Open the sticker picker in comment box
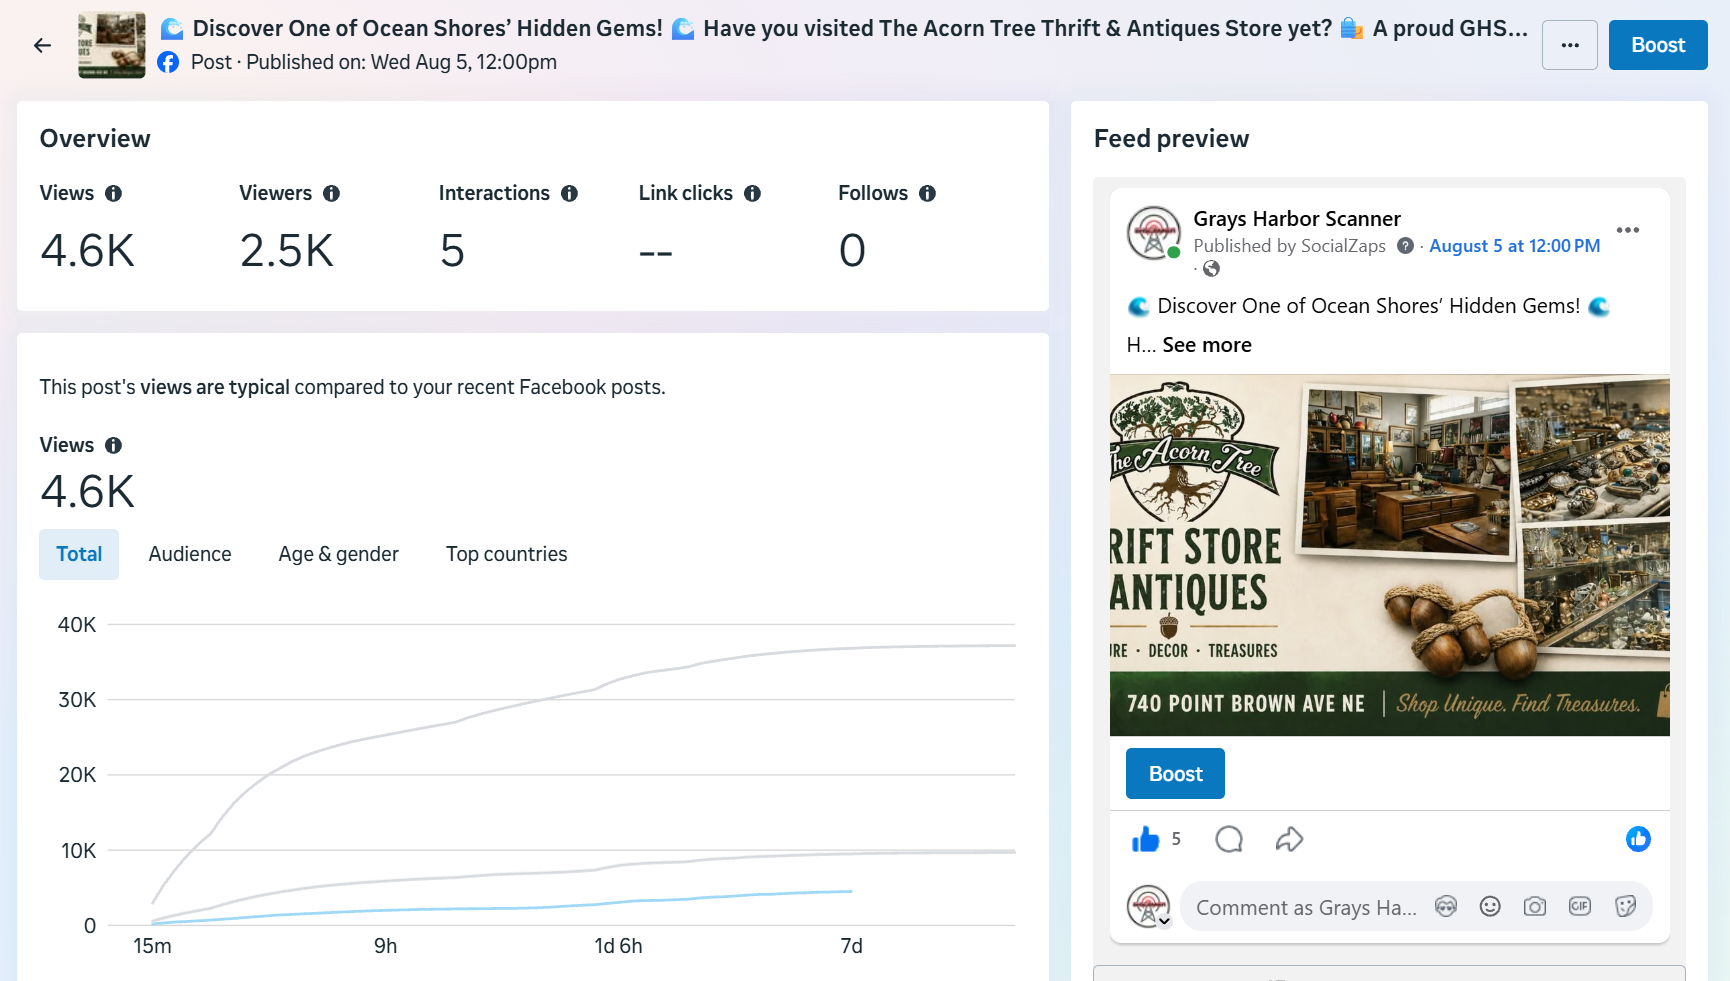This screenshot has width=1730, height=981. point(1625,907)
